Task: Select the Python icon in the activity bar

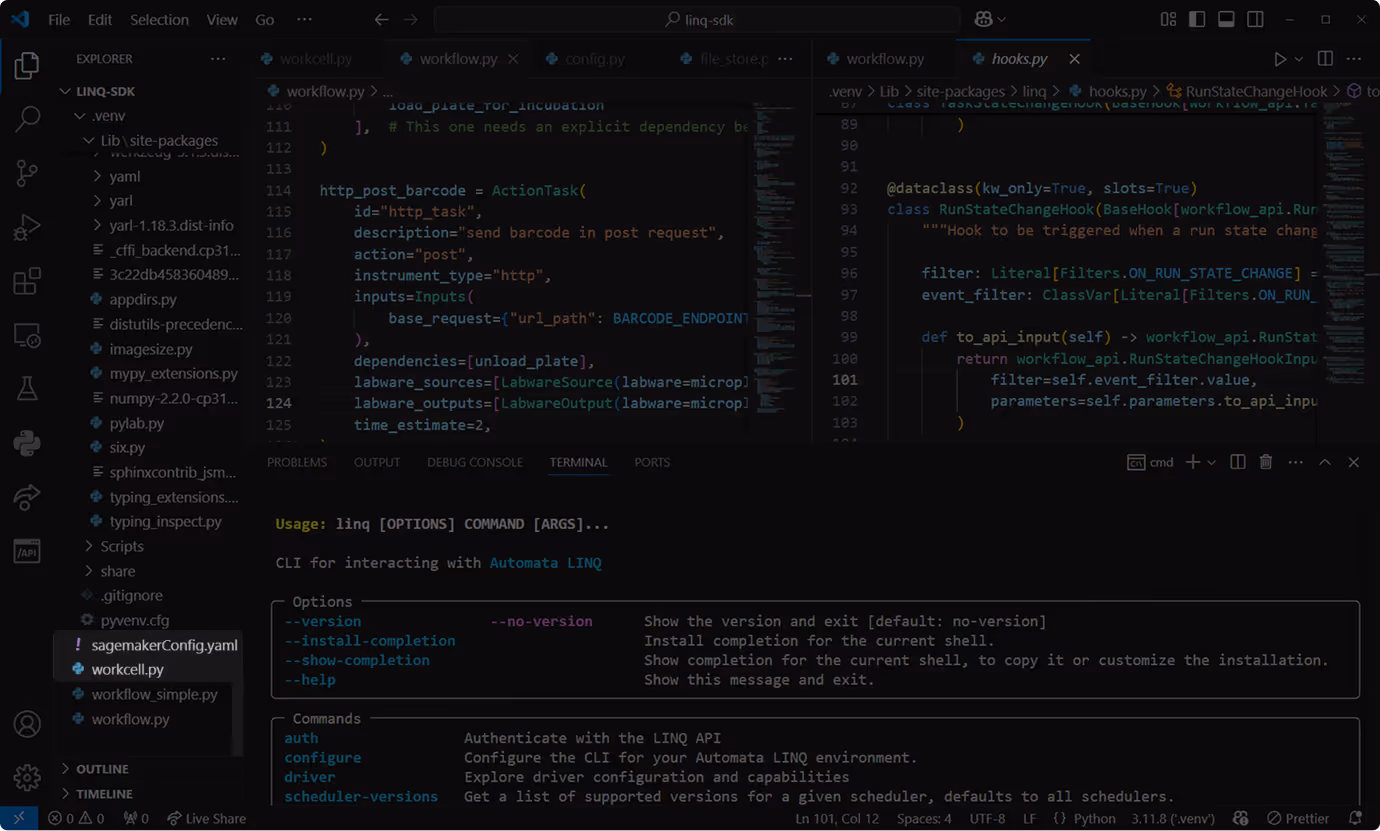Action: click(26, 443)
